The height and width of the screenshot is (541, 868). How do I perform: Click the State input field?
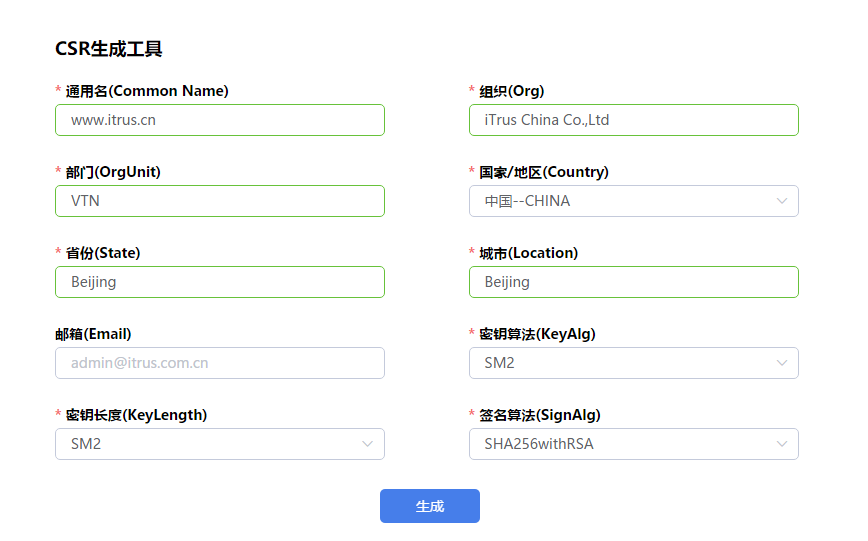tap(220, 282)
